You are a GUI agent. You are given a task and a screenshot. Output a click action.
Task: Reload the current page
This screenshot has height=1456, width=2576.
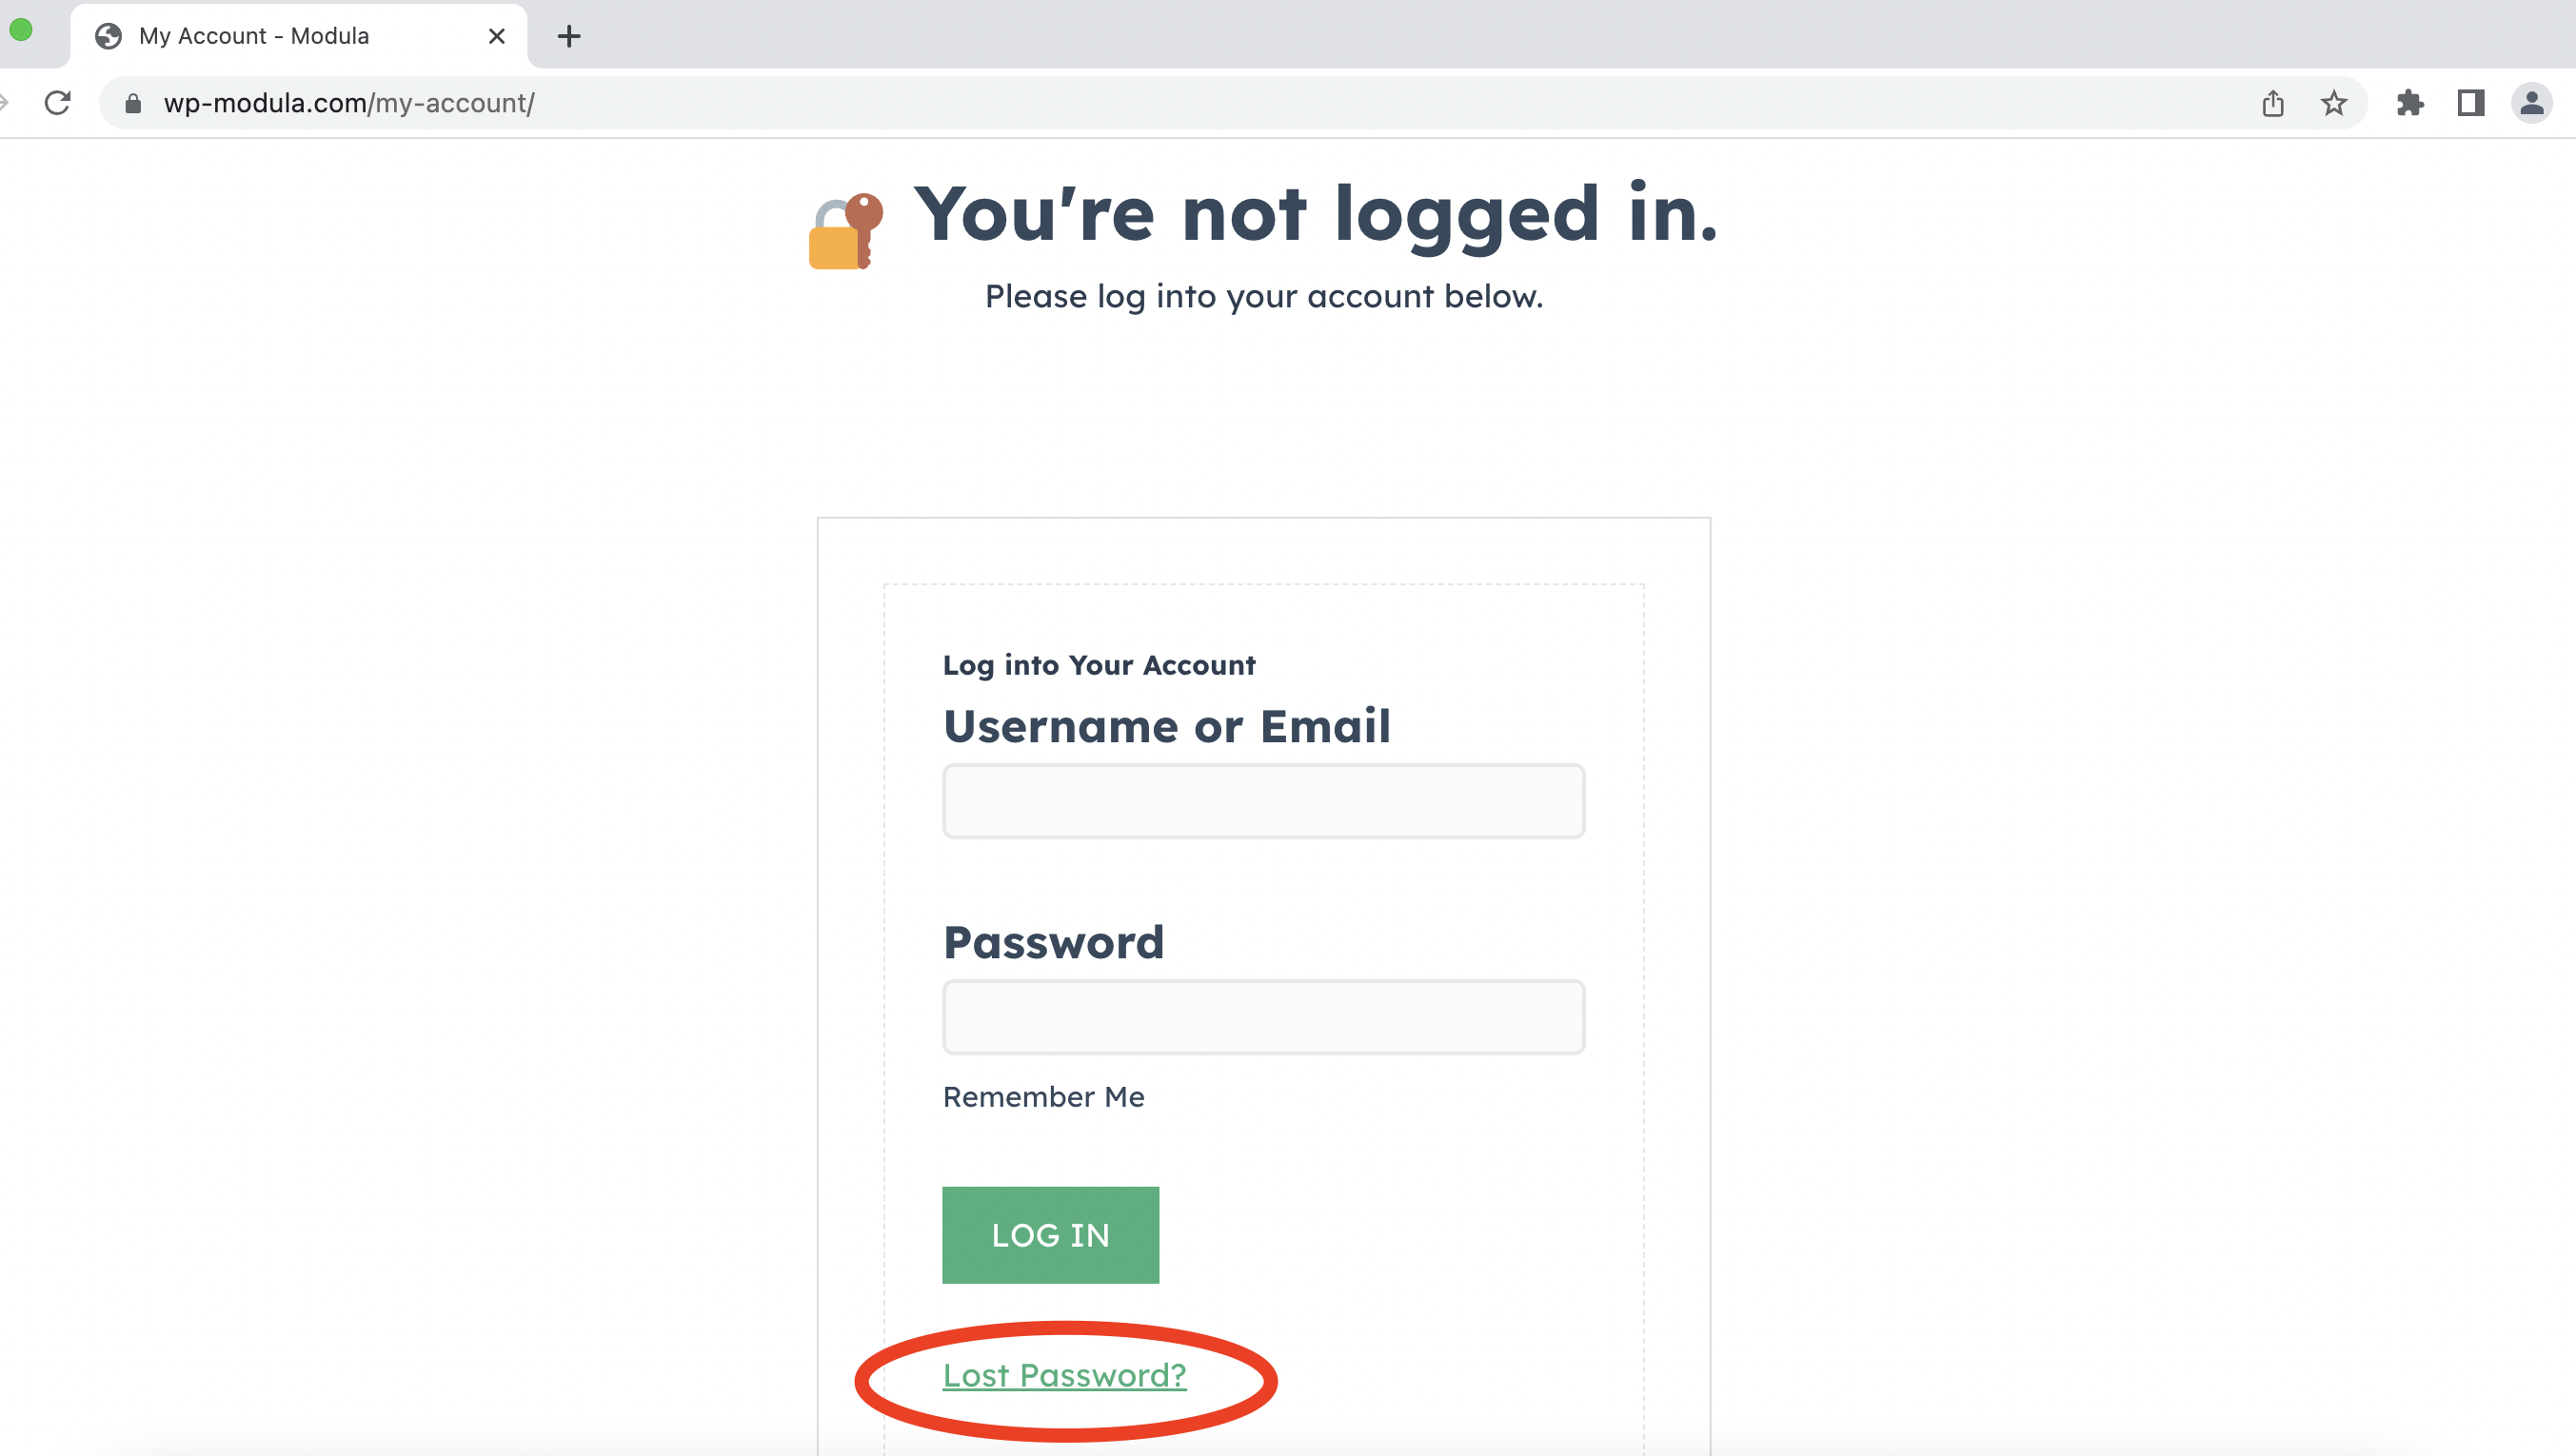(58, 103)
